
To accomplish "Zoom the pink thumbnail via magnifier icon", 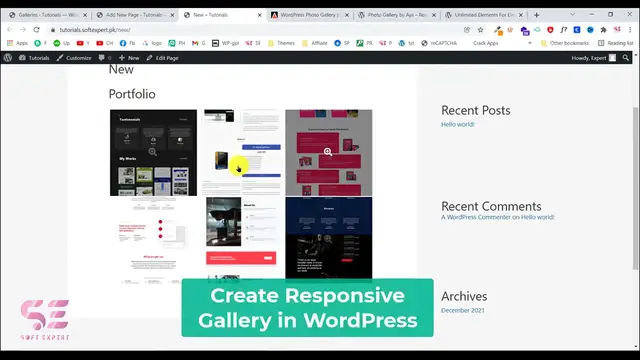I will [328, 152].
